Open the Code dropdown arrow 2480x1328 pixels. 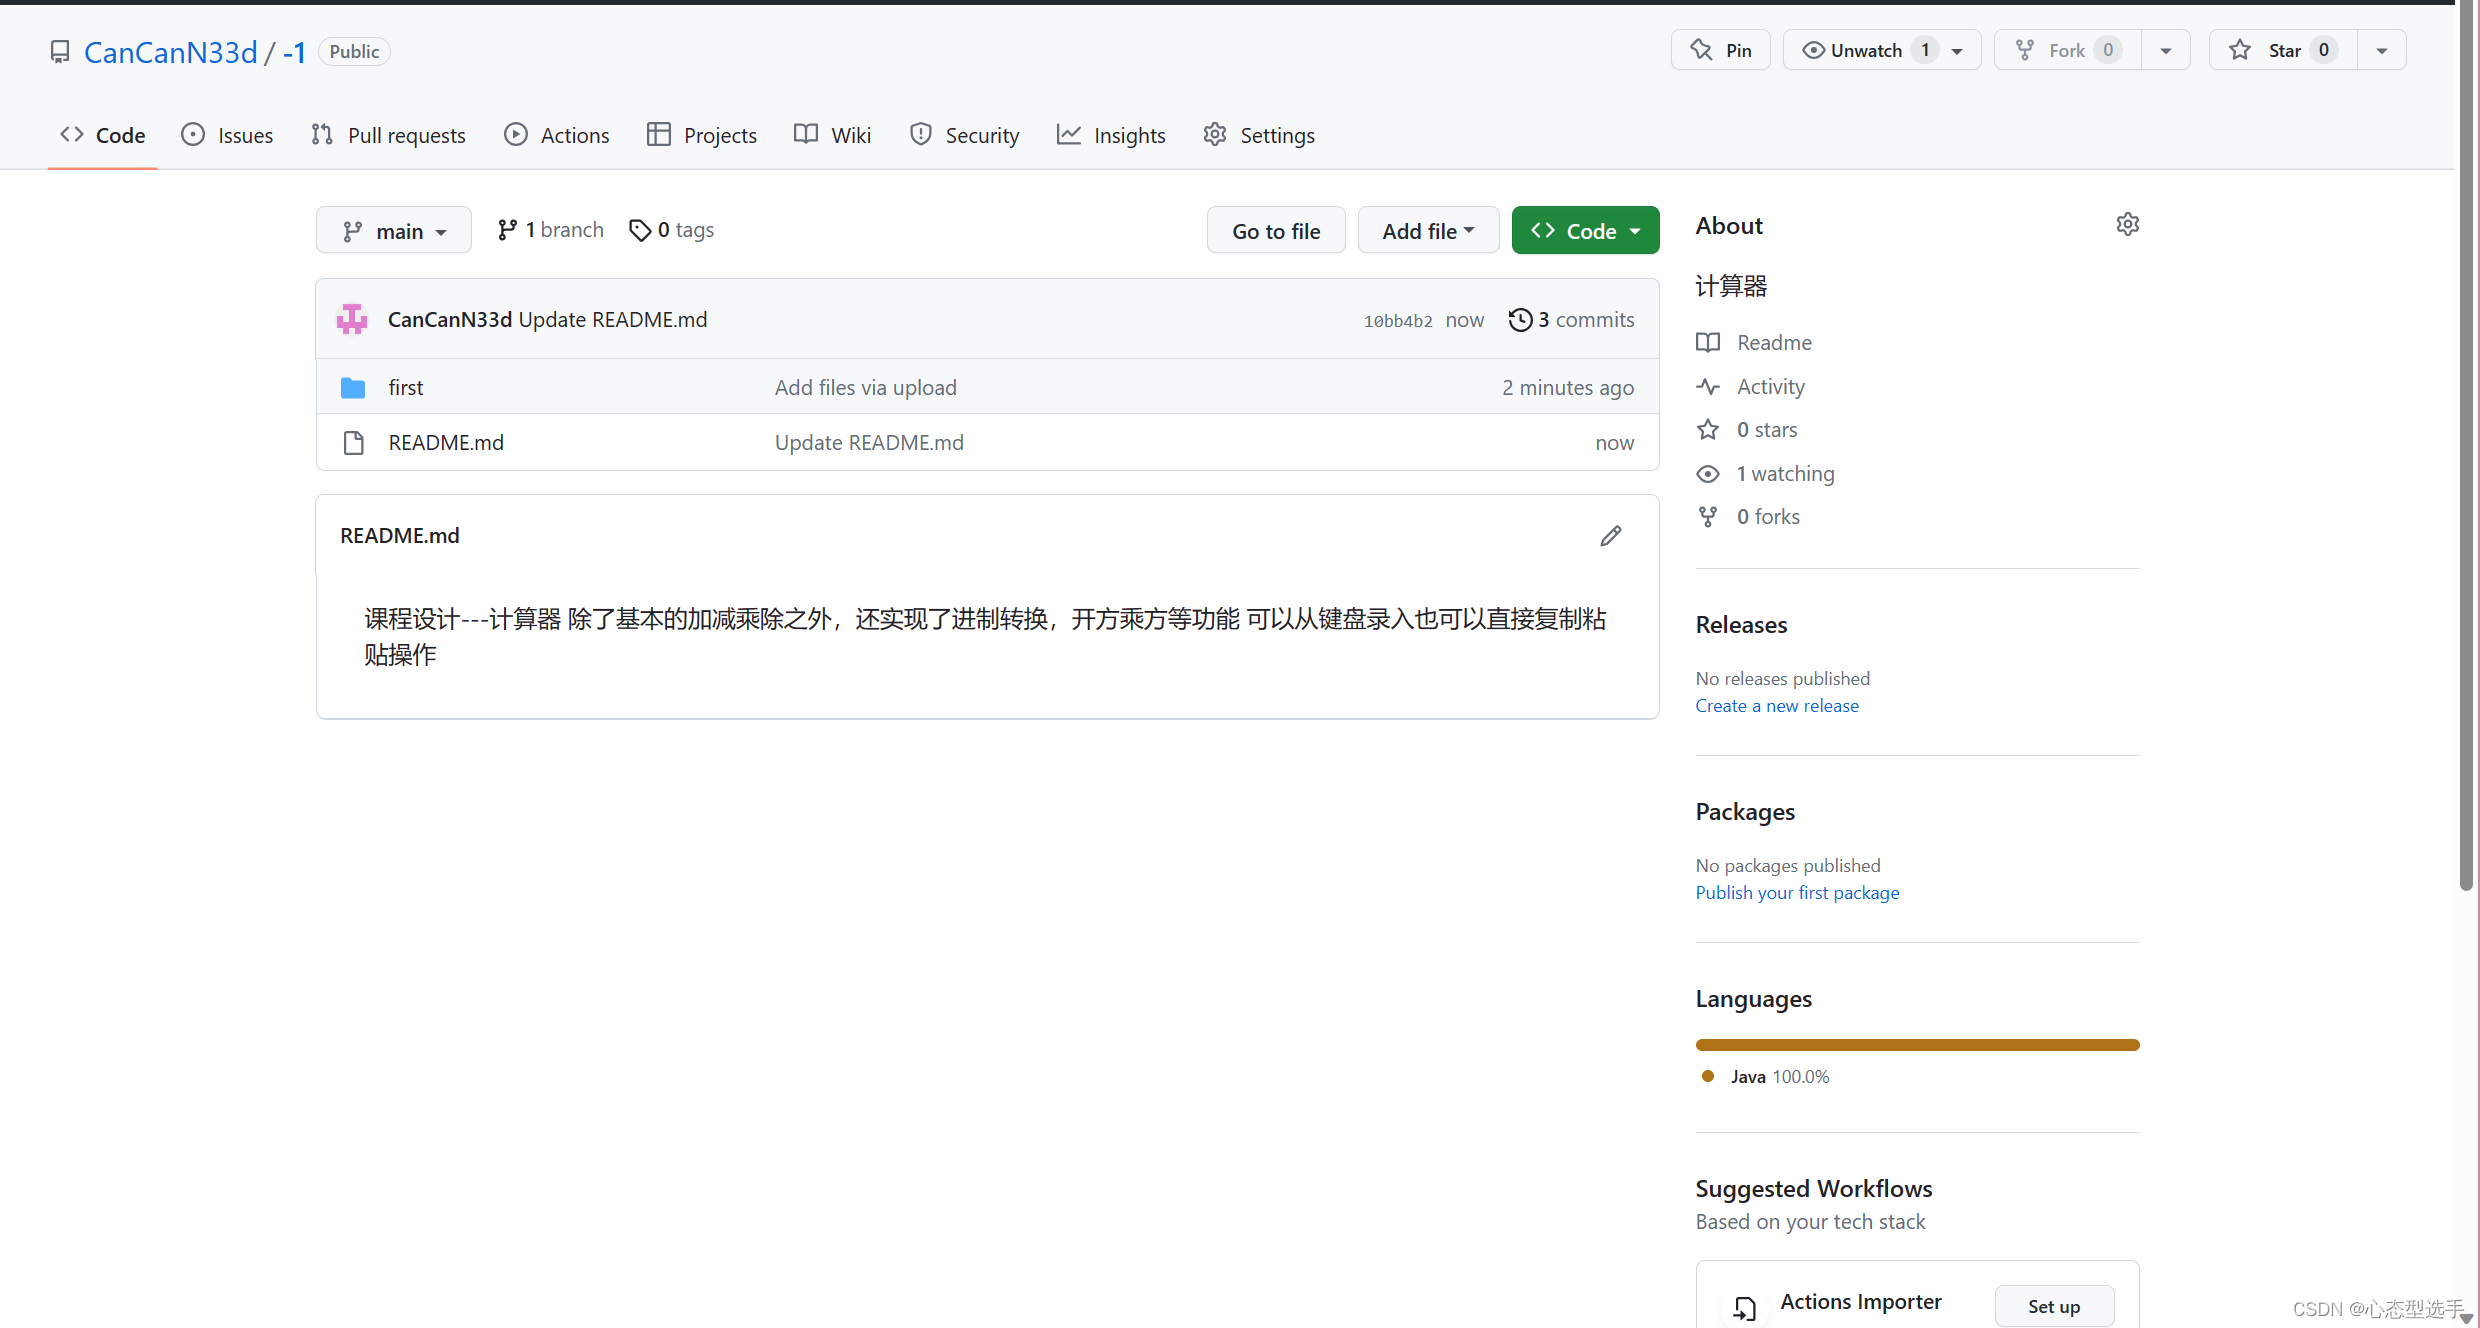point(1635,230)
